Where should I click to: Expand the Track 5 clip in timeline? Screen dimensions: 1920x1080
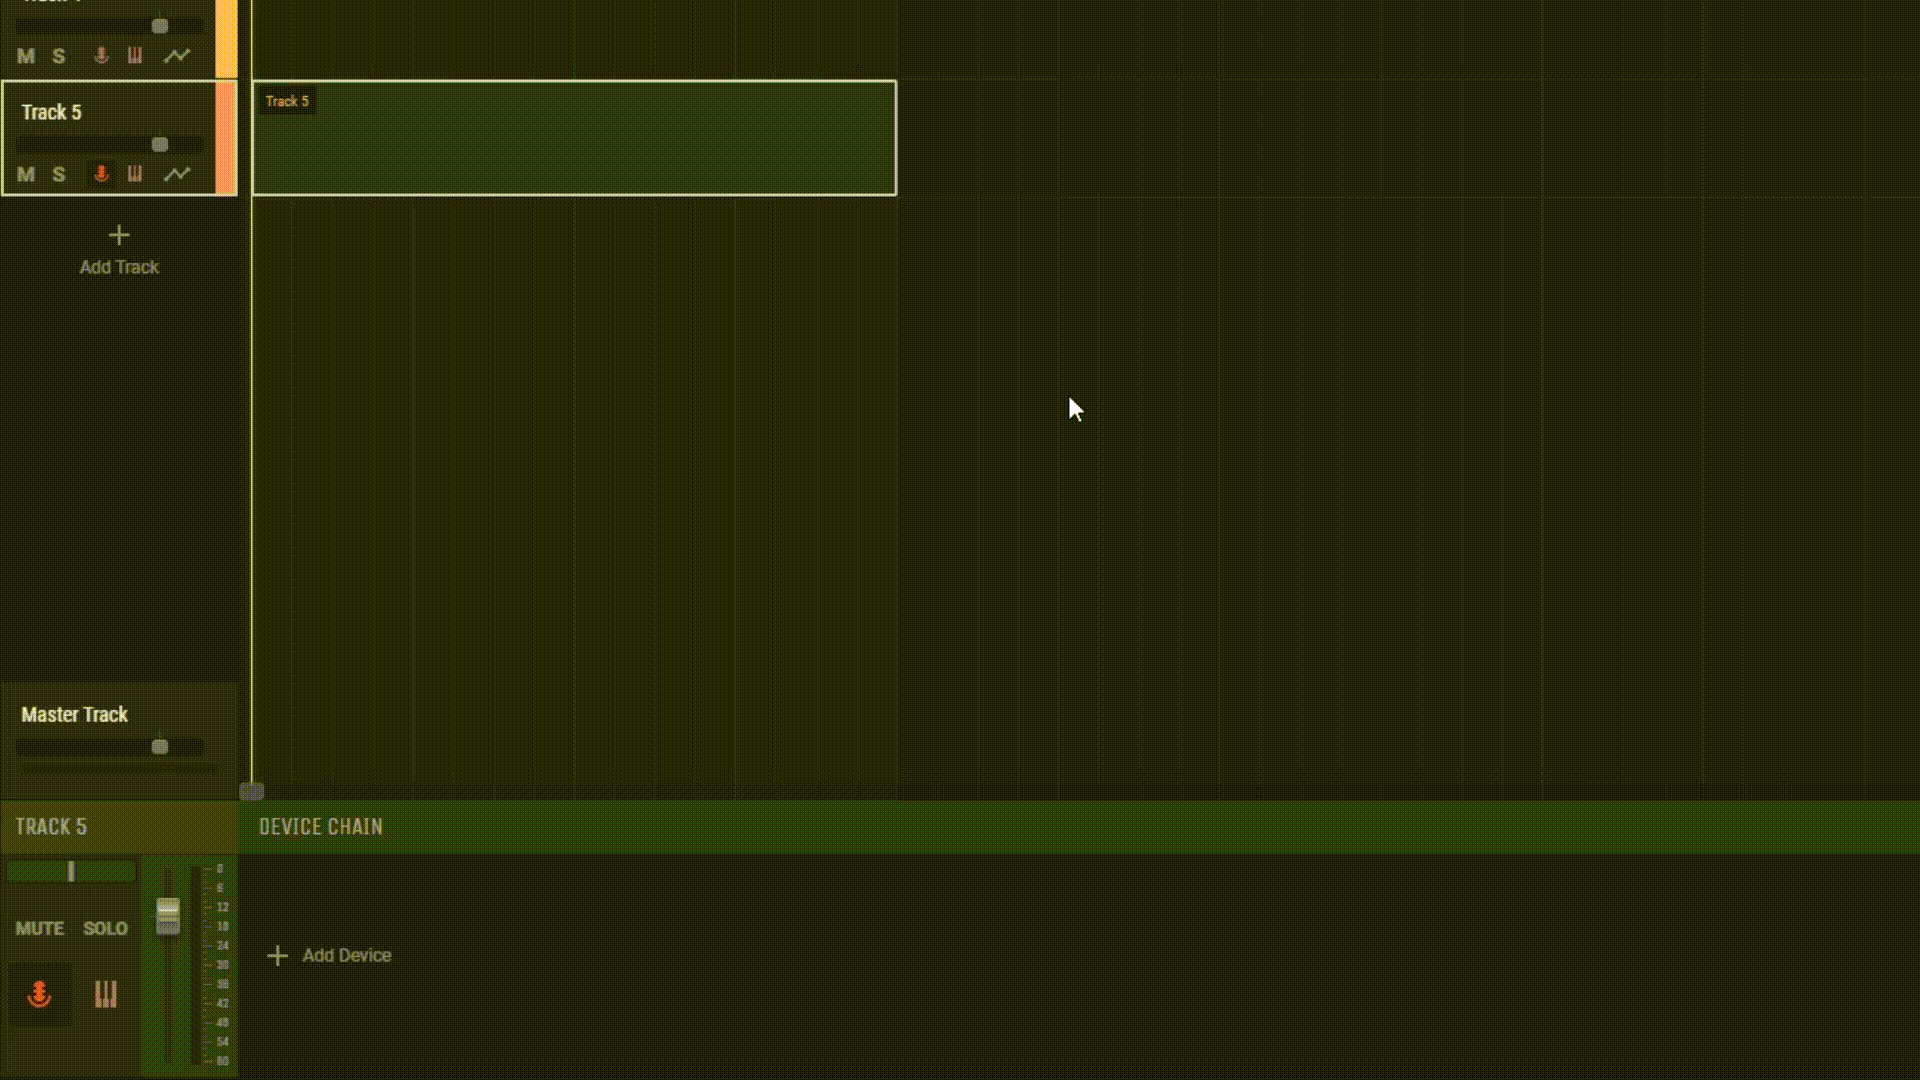[575, 137]
